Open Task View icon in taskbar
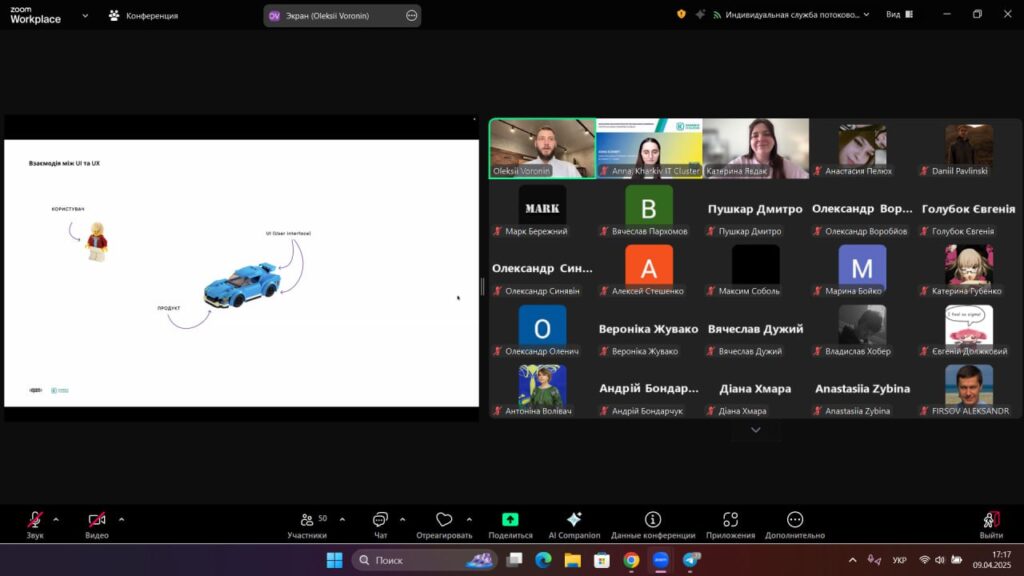The height and width of the screenshot is (576, 1024). click(x=515, y=560)
